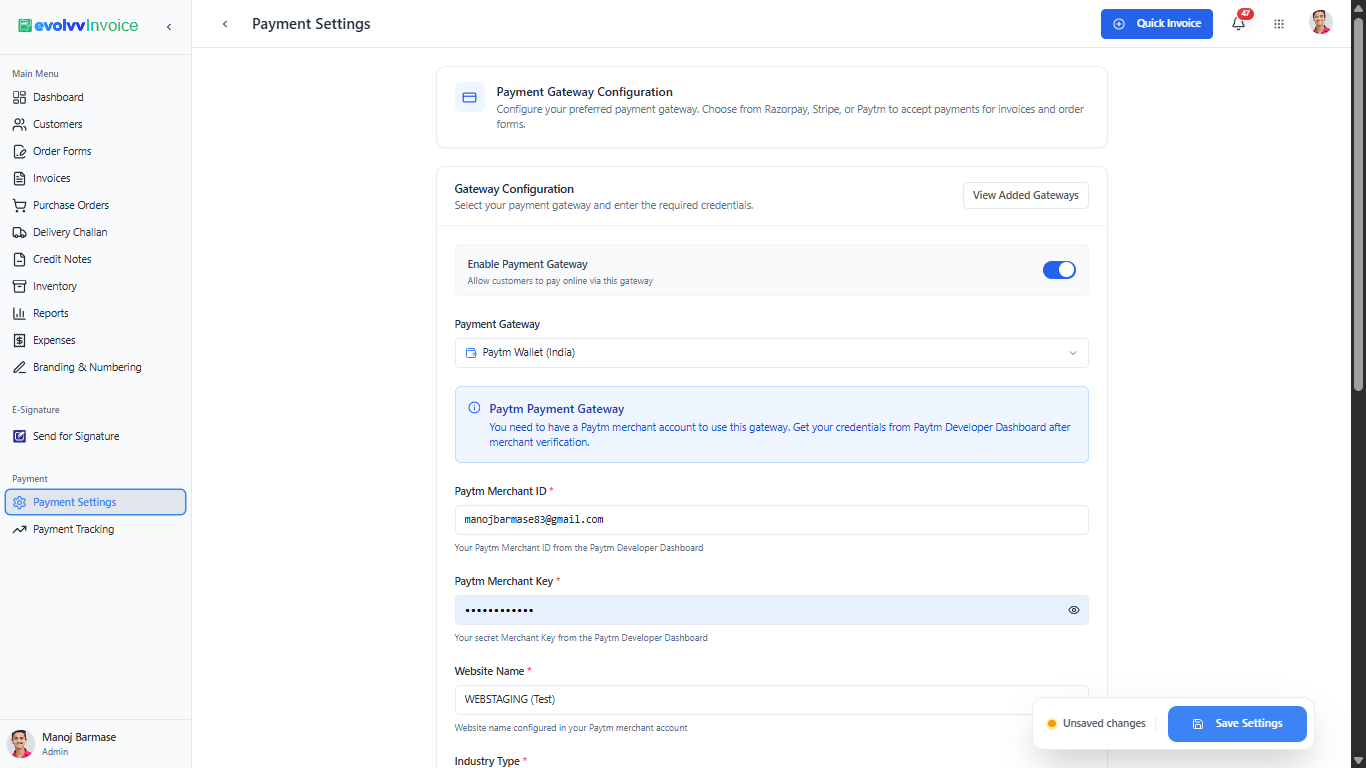The width and height of the screenshot is (1366, 768).
Task: Open the Customers menu item
Action: 96,124
